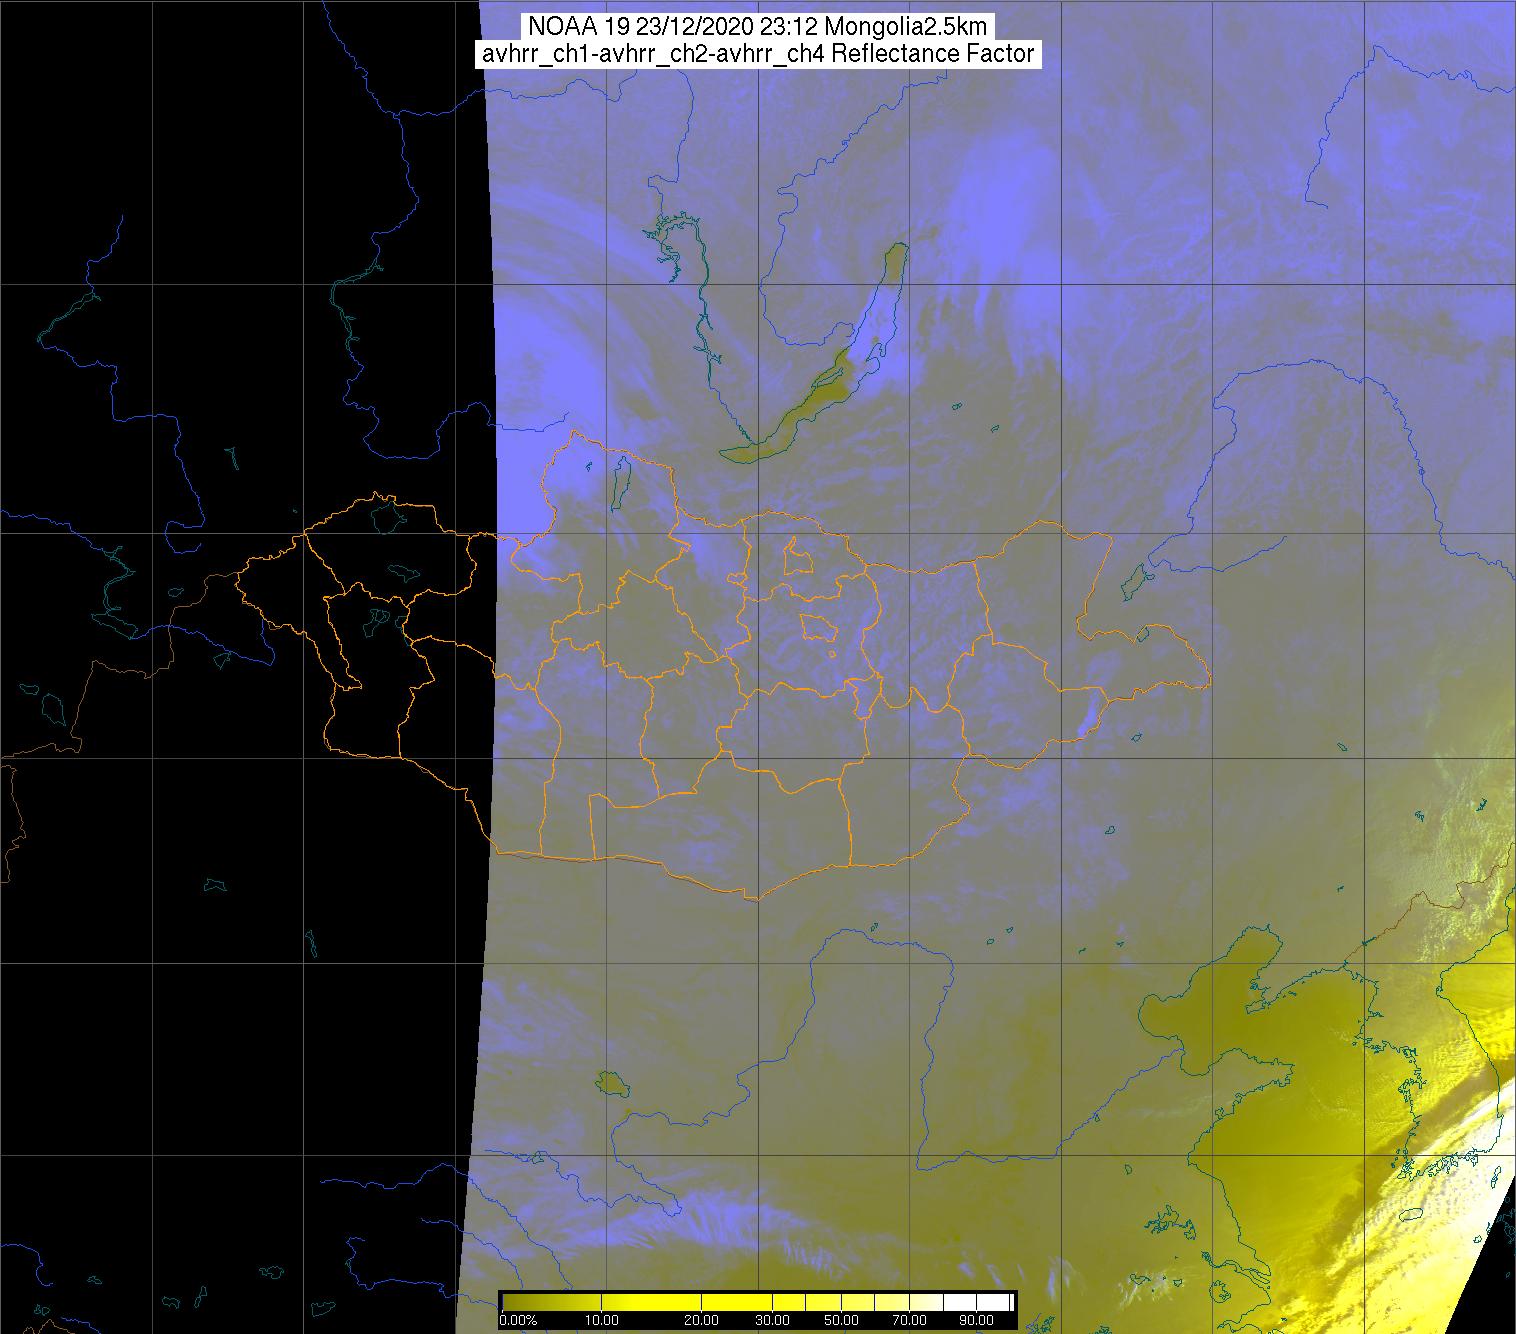This screenshot has height=1334, width=1516.
Task: Click the 50.00 label on the color bar
Action: 841,1320
